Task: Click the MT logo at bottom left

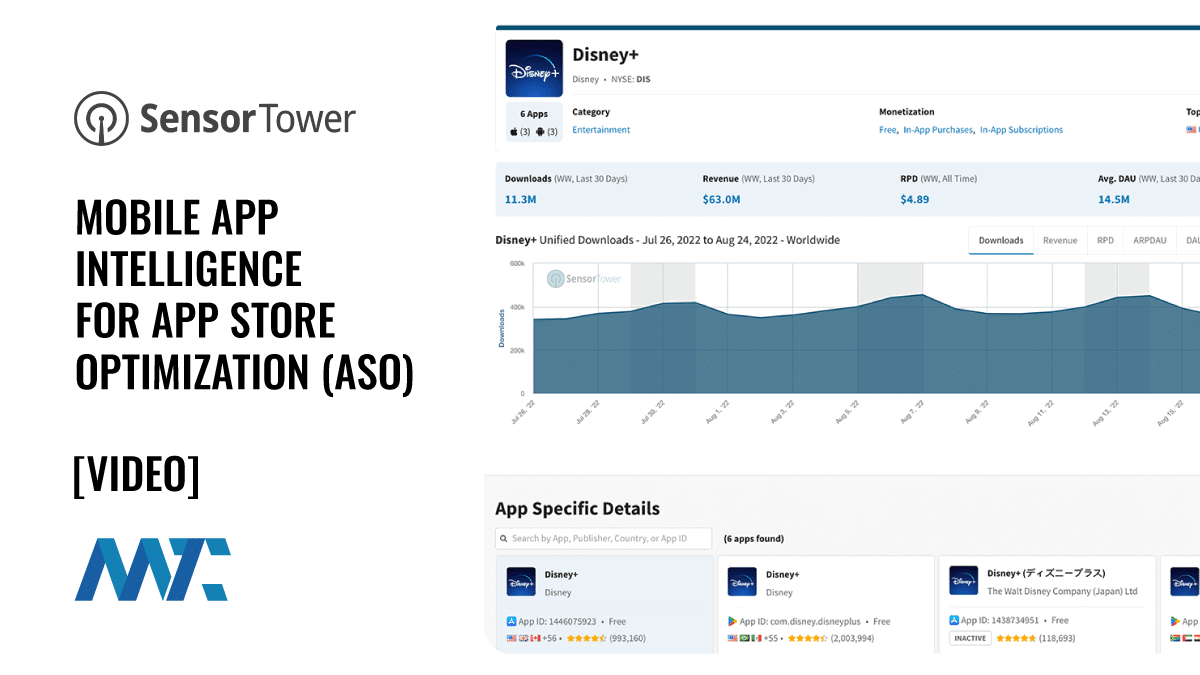Action: tap(152, 569)
